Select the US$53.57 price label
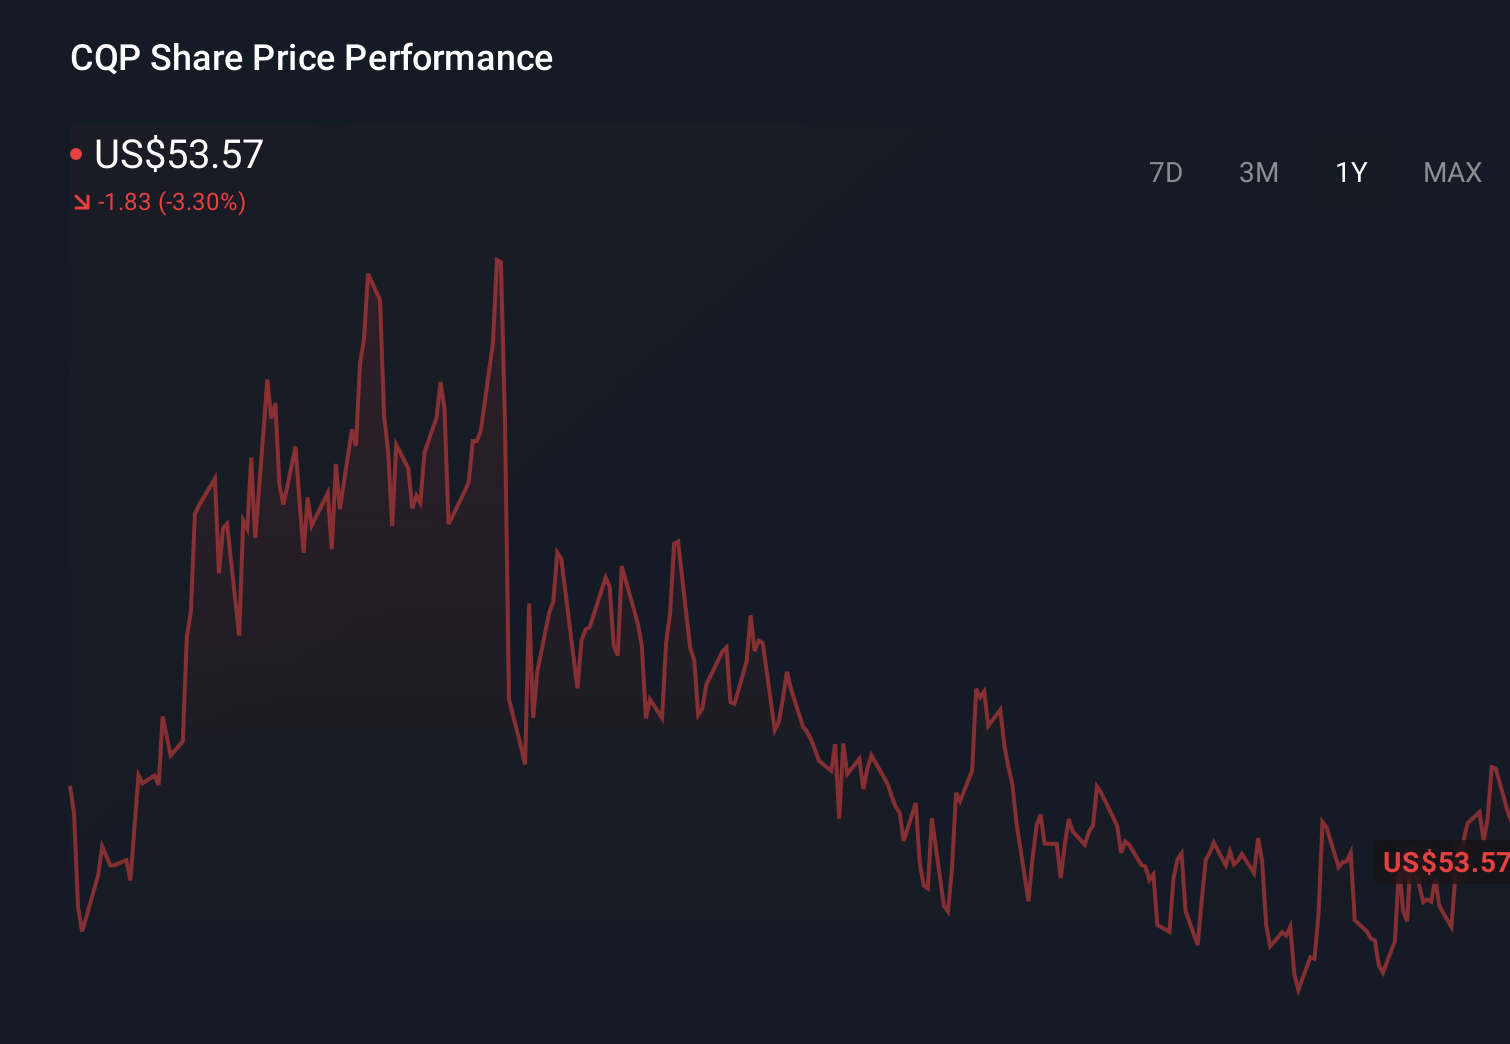Viewport: 1510px width, 1044px height. [178, 154]
